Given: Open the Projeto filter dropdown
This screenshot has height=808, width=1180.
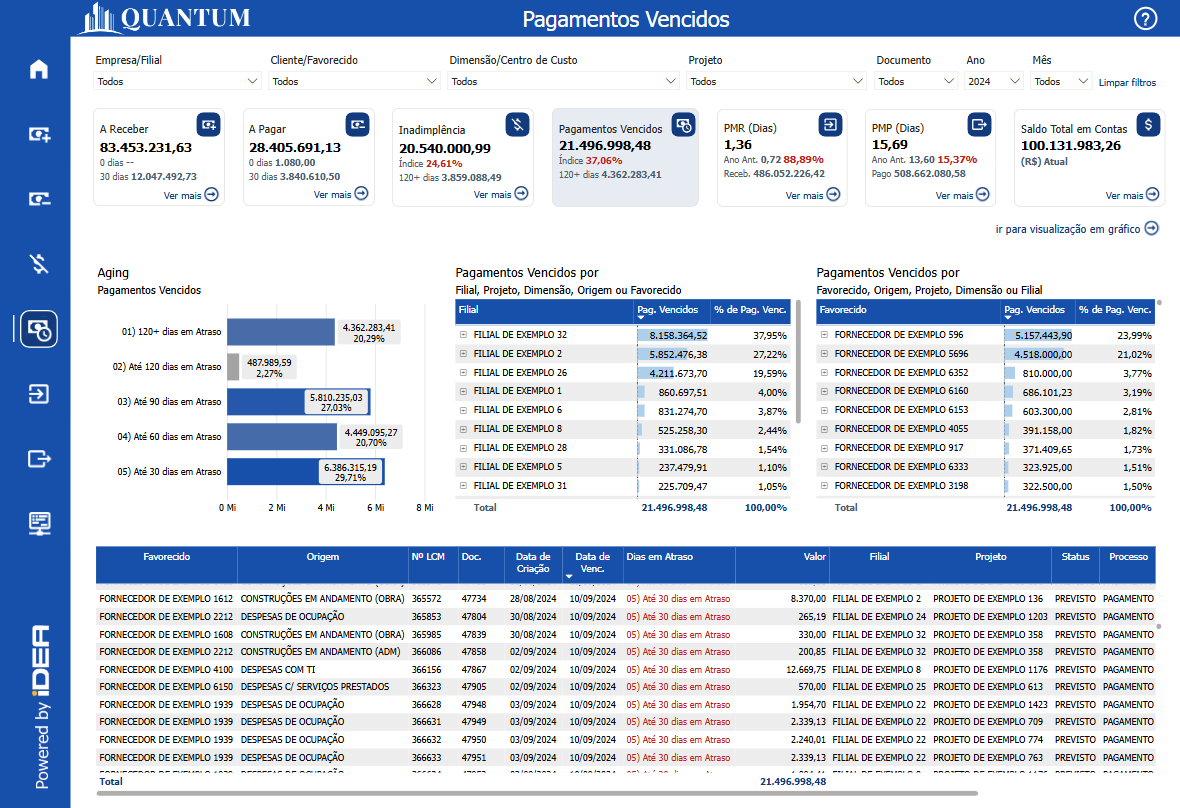Looking at the screenshot, I should 776,82.
